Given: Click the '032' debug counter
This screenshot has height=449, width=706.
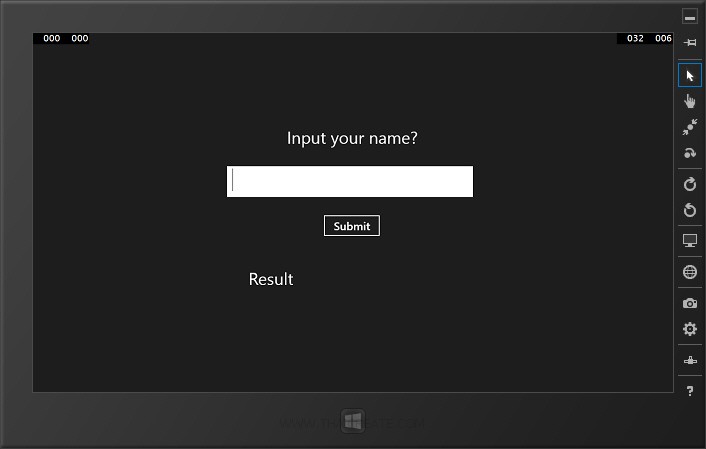Looking at the screenshot, I should coord(635,38).
